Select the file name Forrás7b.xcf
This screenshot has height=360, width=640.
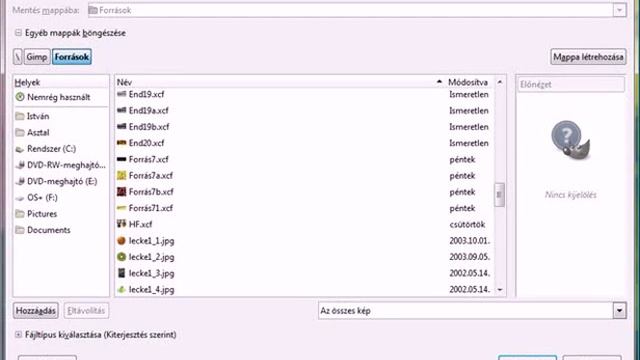(x=151, y=191)
